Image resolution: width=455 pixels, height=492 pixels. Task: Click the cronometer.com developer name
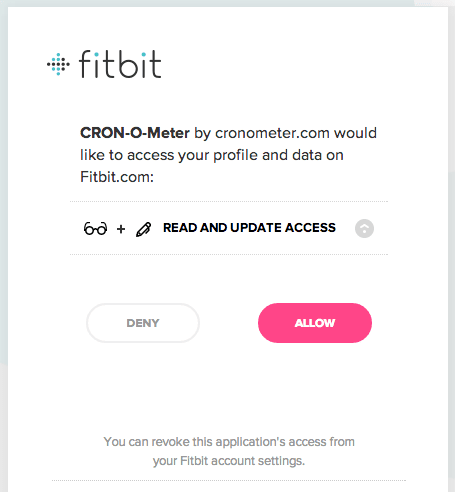pyautogui.click(x=272, y=133)
